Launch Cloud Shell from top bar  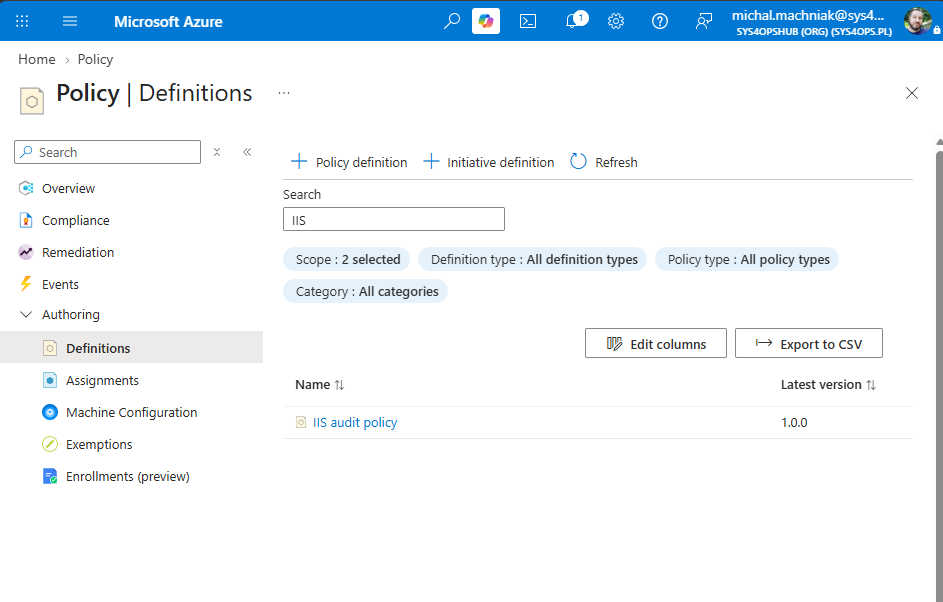coord(528,21)
